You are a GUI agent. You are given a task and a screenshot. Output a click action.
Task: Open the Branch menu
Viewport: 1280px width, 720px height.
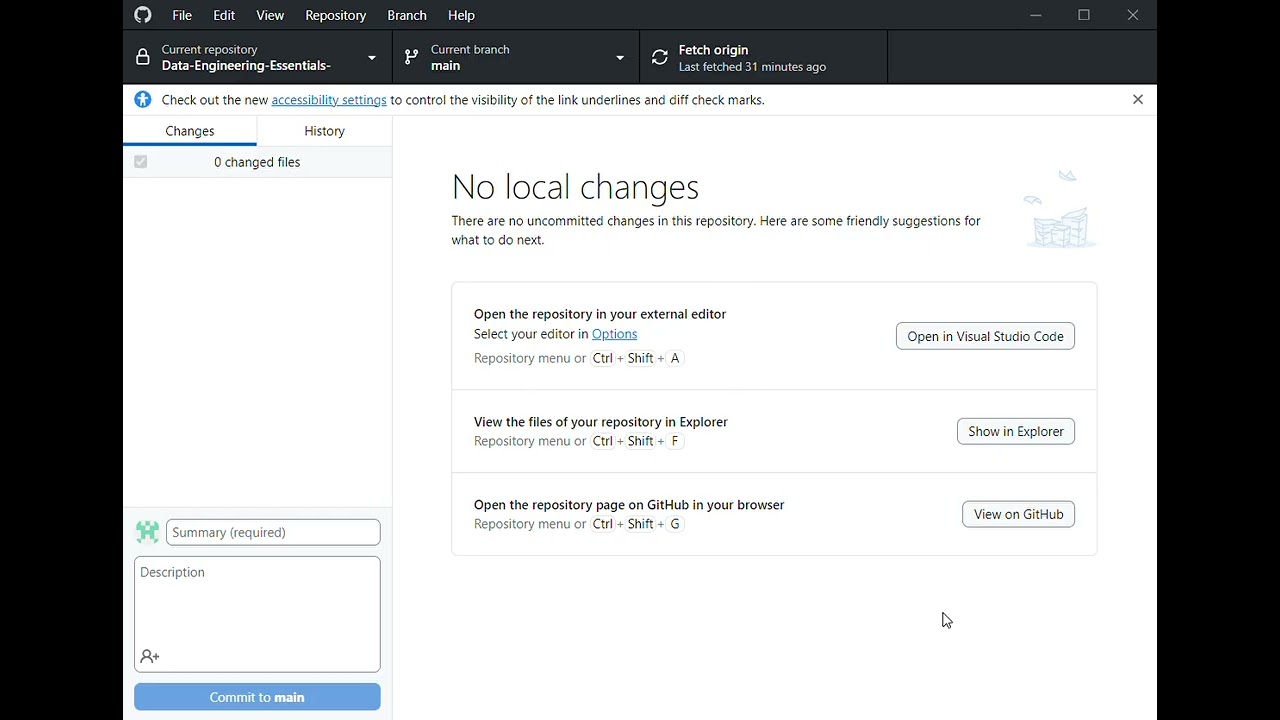coord(407,15)
